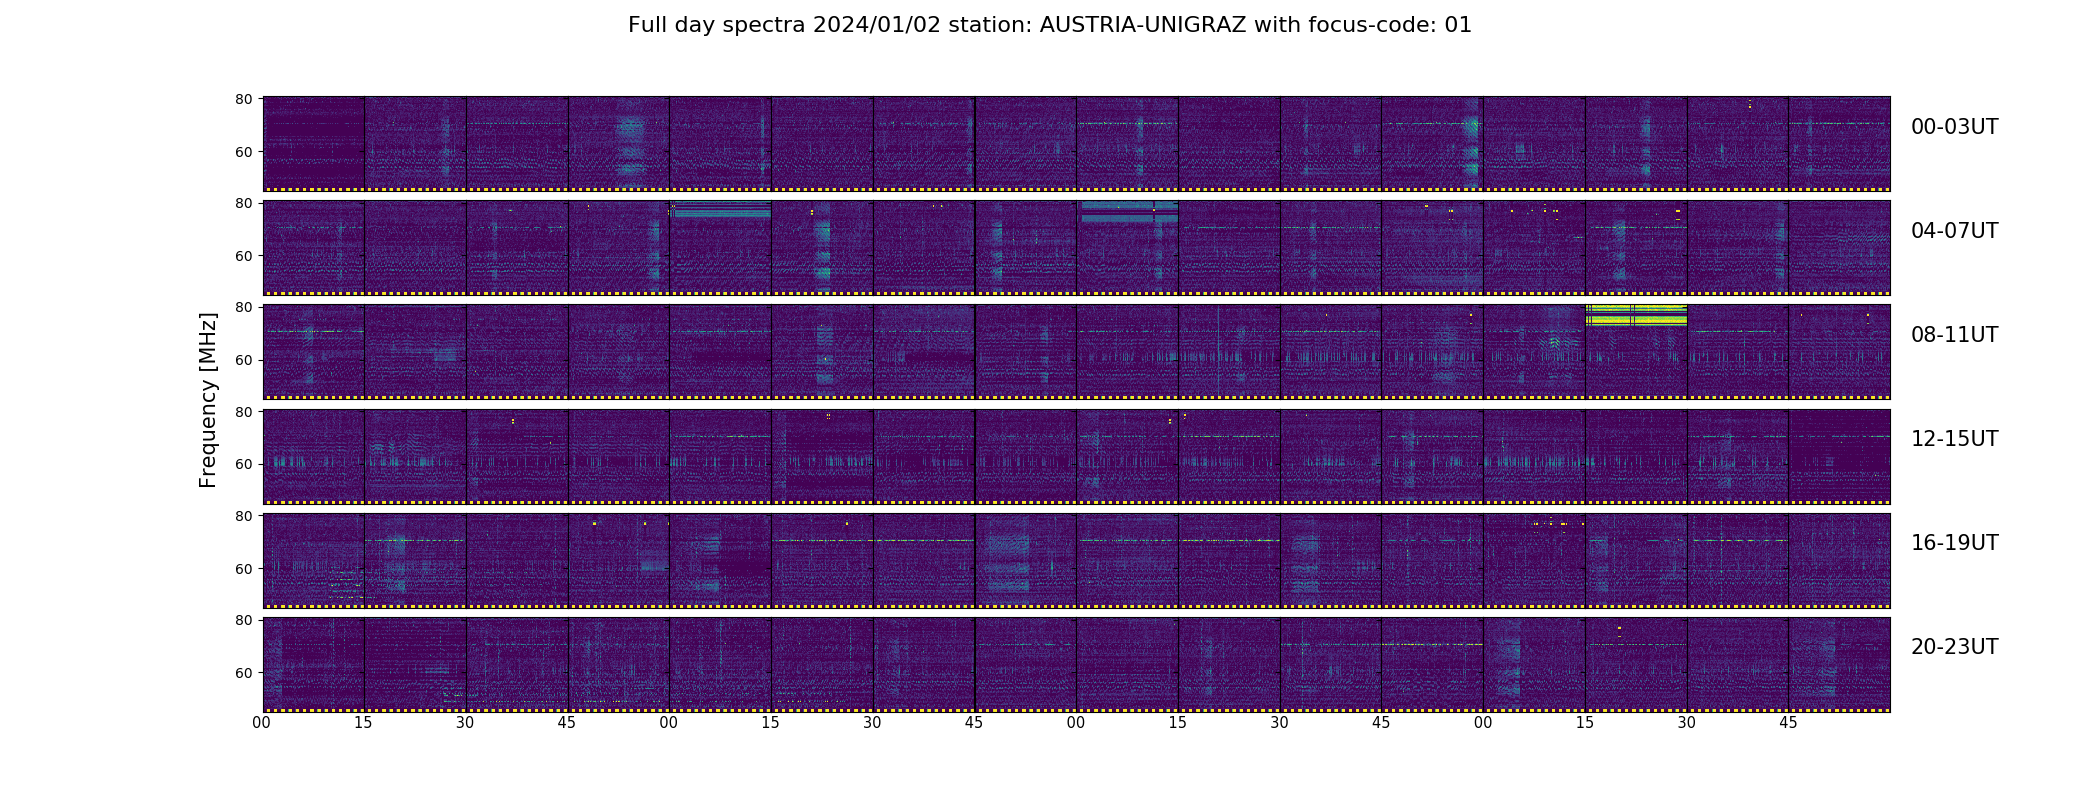2100x800 pixels.
Task: Pick the '12-15UT' row label
Action: coord(1954,439)
